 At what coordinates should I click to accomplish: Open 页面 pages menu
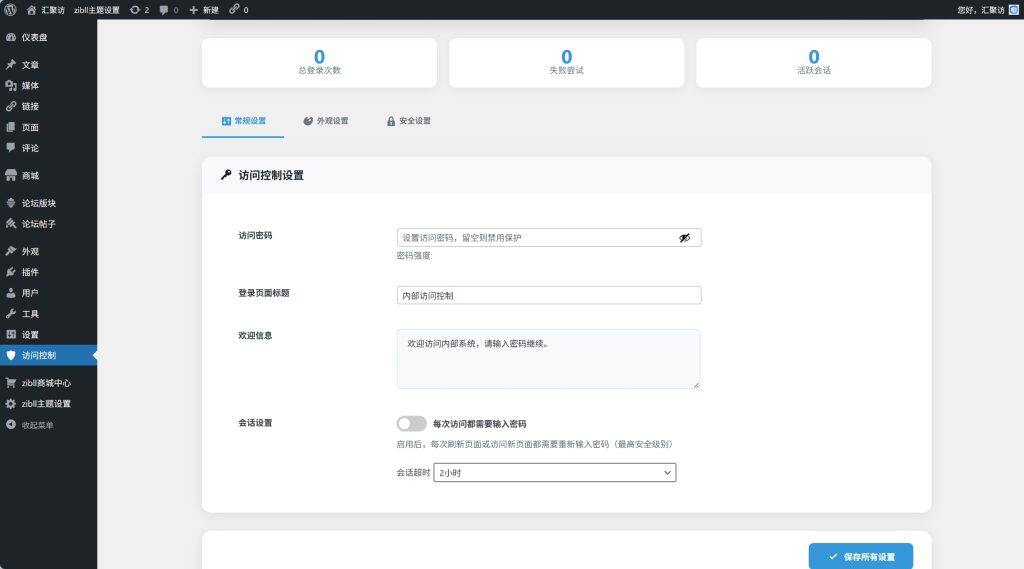tap(48, 127)
